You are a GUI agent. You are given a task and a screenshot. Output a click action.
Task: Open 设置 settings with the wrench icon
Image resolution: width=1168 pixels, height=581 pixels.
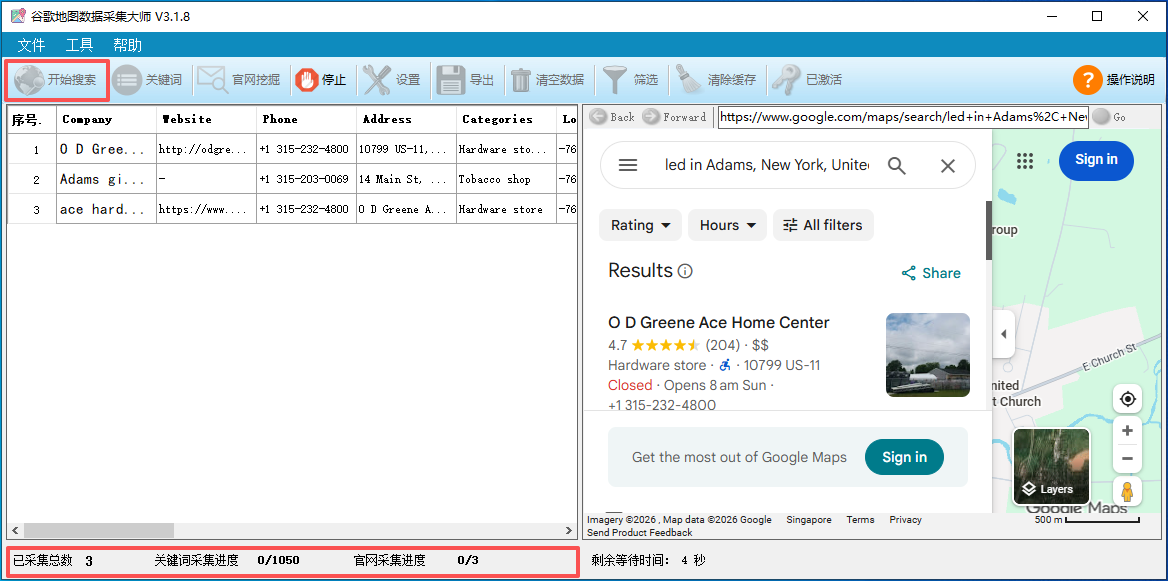(377, 80)
